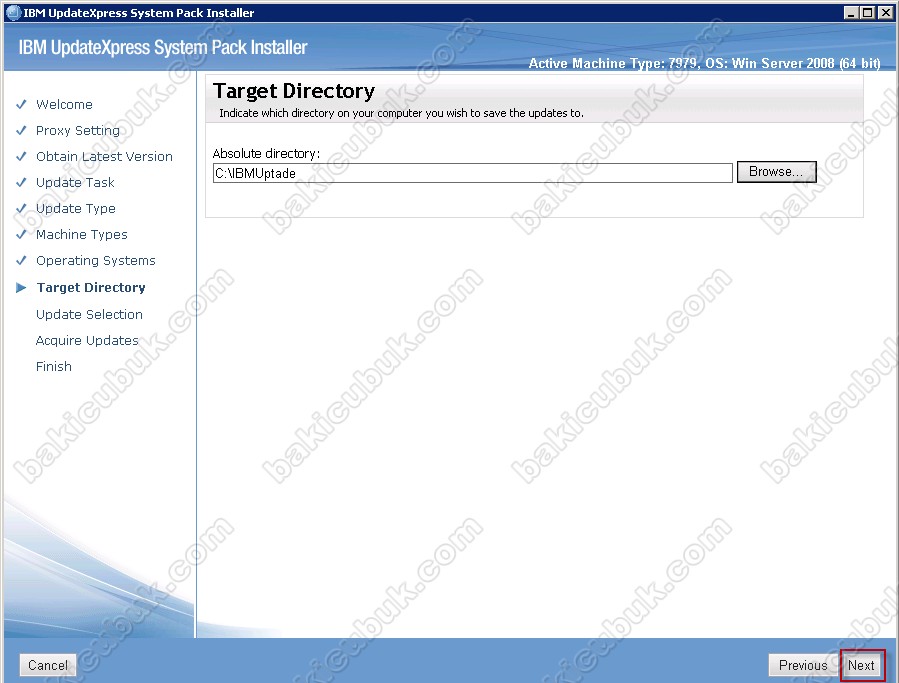The image size is (899, 683).
Task: Cancel the installer wizard
Action: [48, 665]
